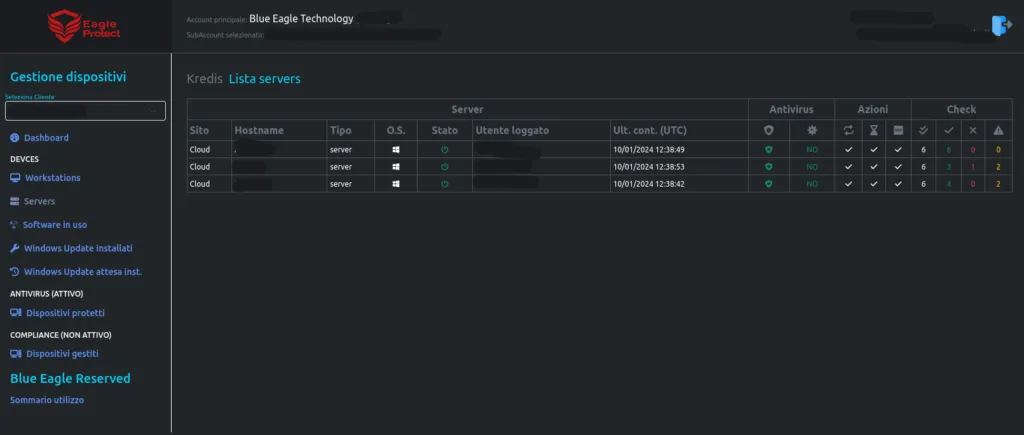Click the Windows OS icon in the 12:38:49 row
Screen dimensions: 1024x435
click(x=396, y=150)
